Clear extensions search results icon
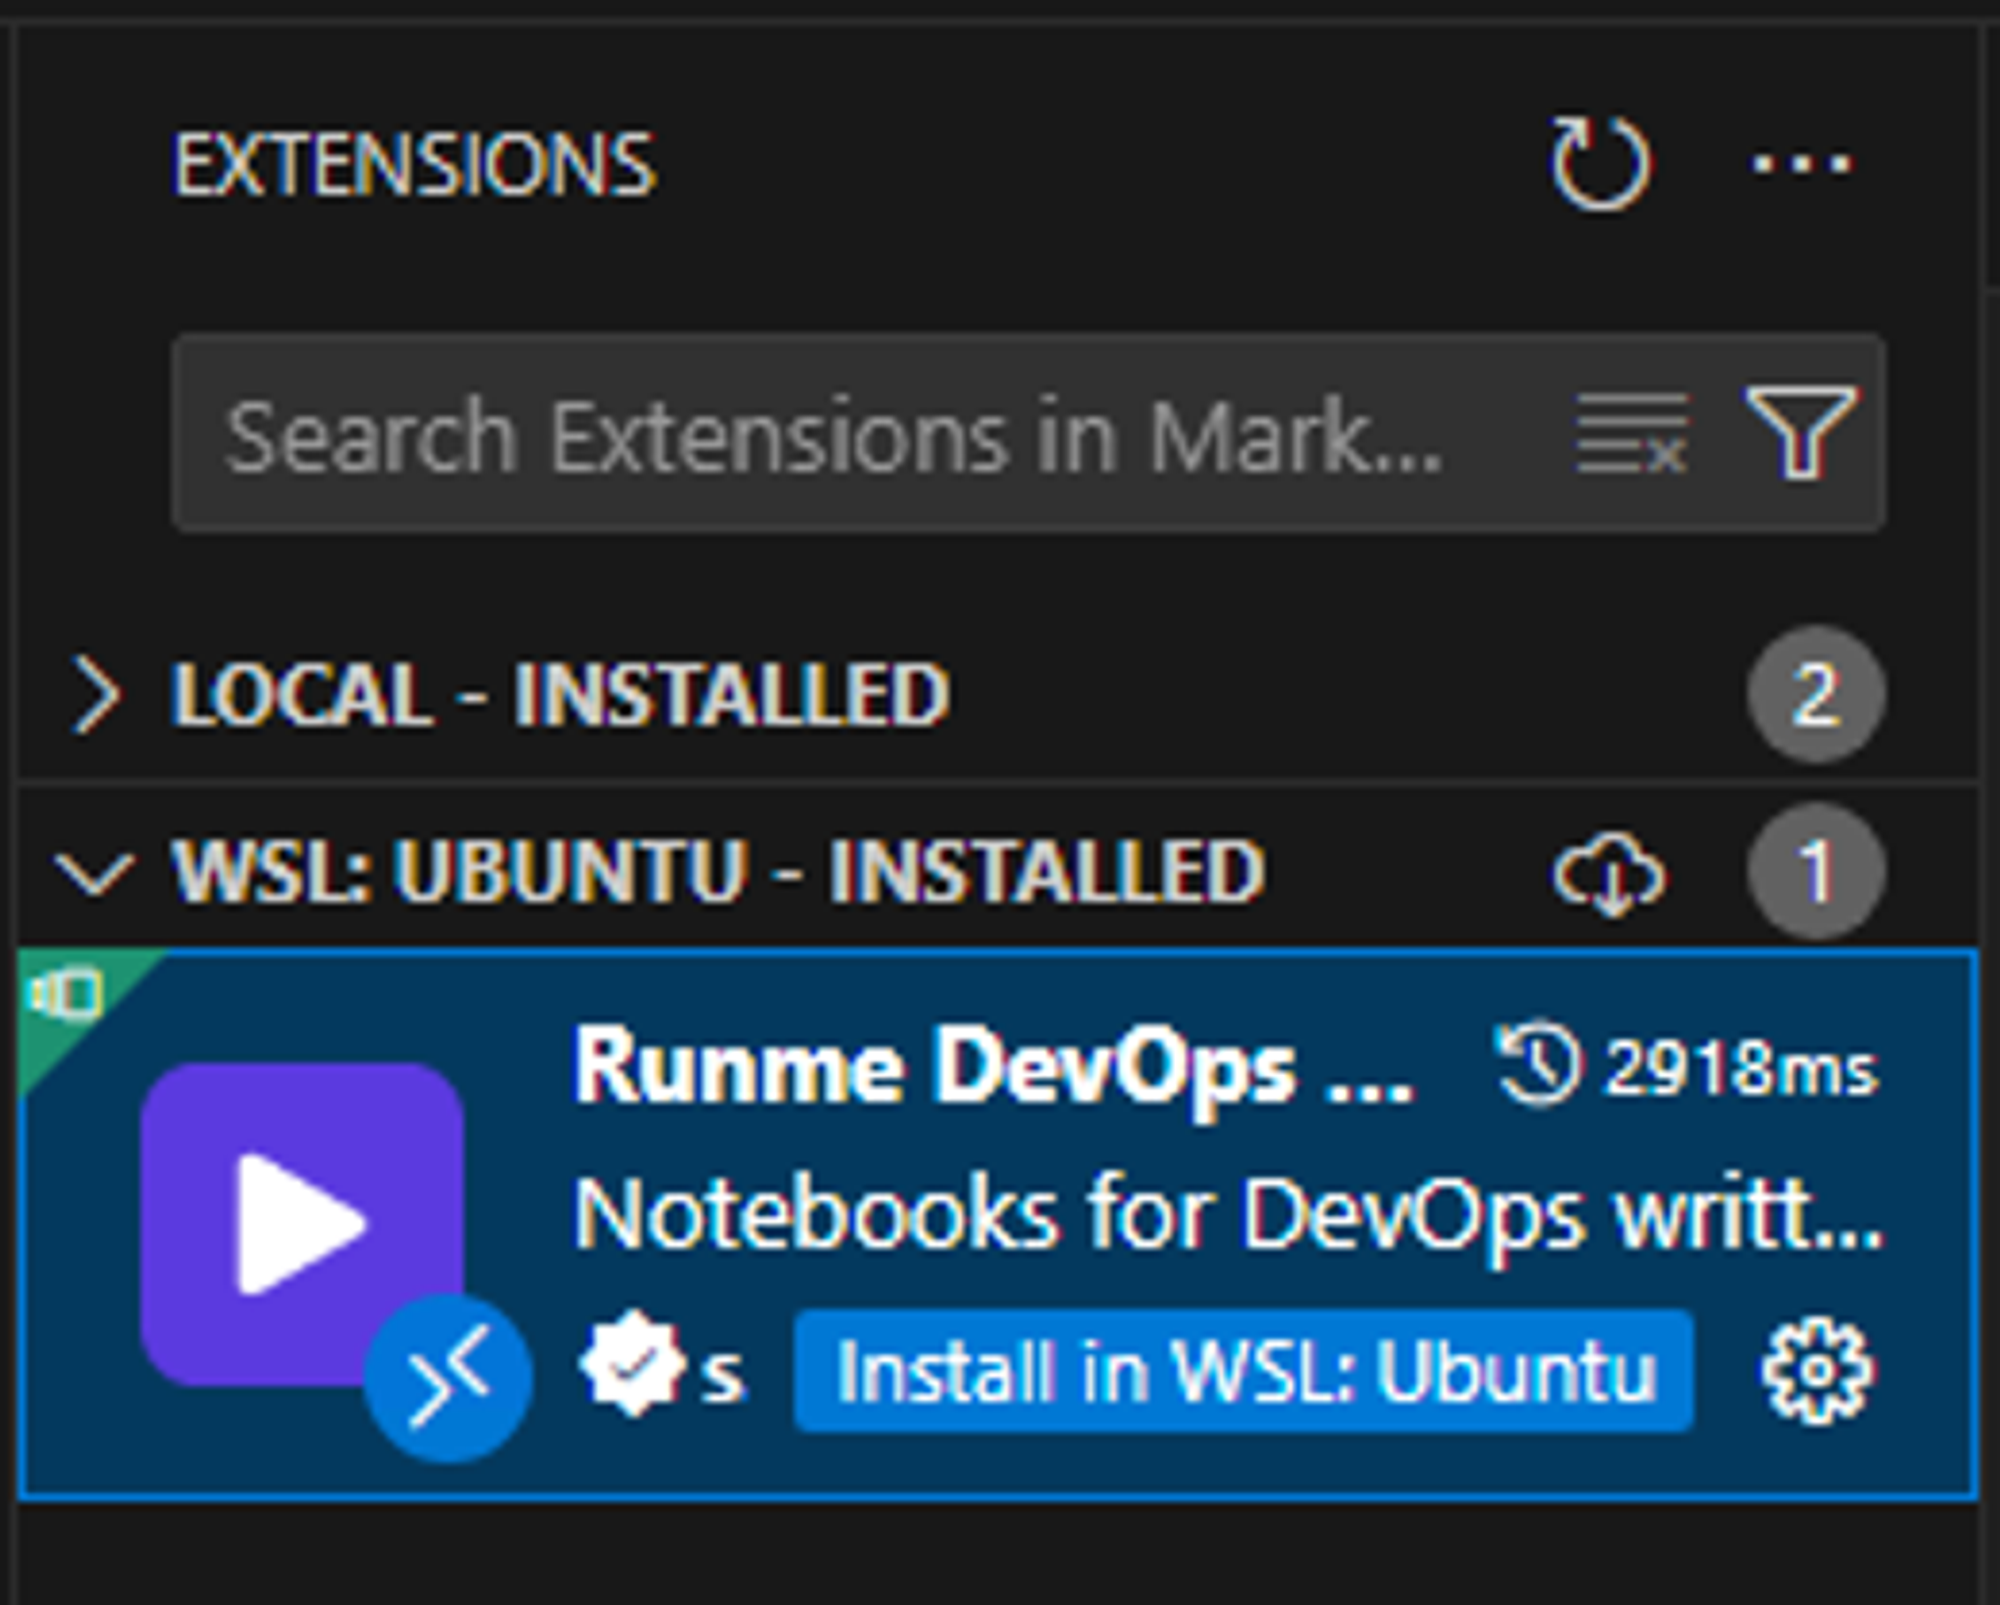The width and height of the screenshot is (2000, 1605). tap(1632, 433)
